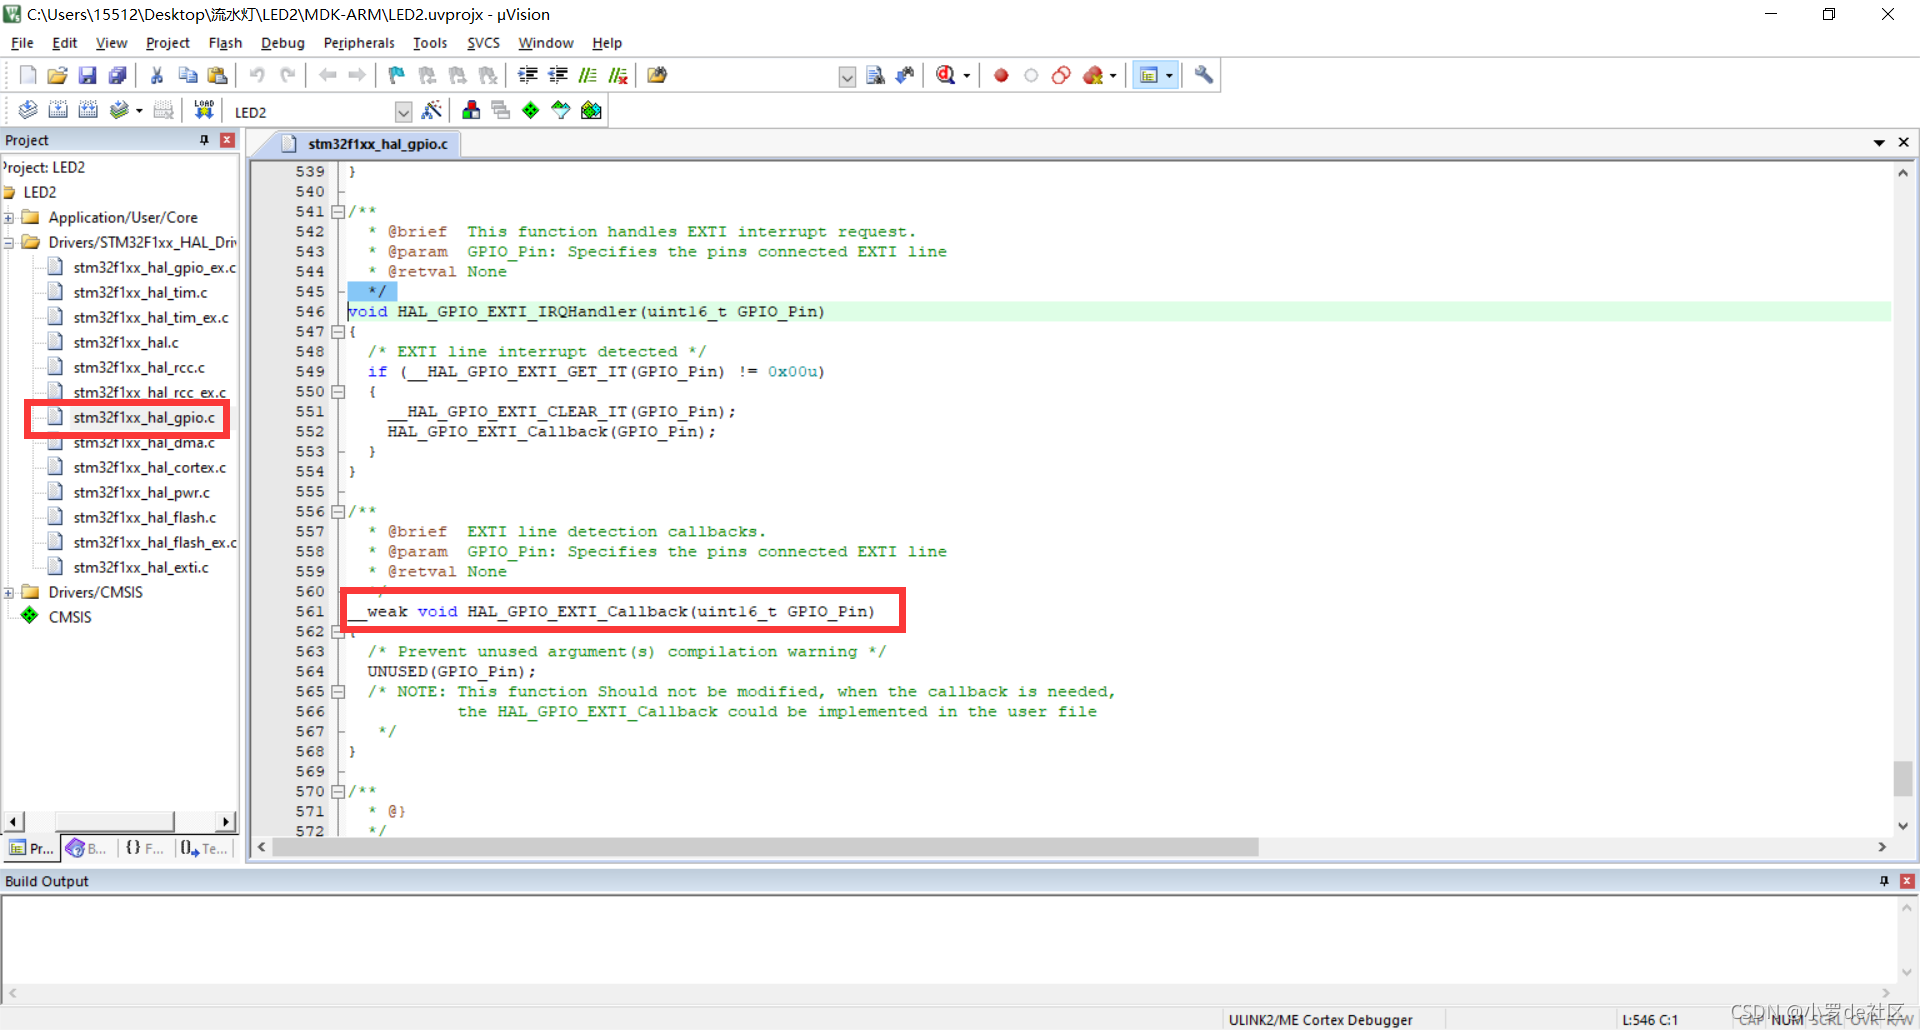Image resolution: width=1920 pixels, height=1030 pixels.
Task: Select stm32f1xx_hal_exti.c file
Action: pyautogui.click(x=141, y=568)
